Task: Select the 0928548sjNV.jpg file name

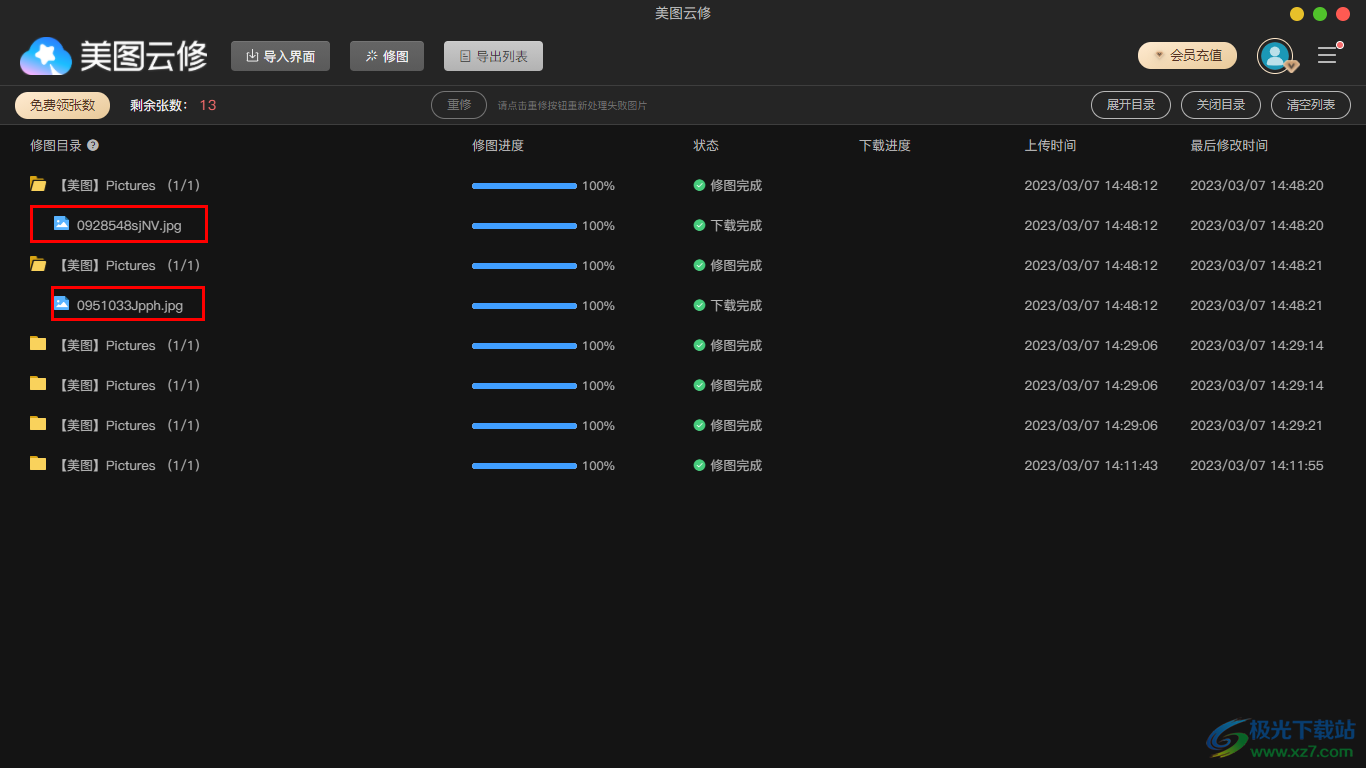Action: pyautogui.click(x=129, y=226)
